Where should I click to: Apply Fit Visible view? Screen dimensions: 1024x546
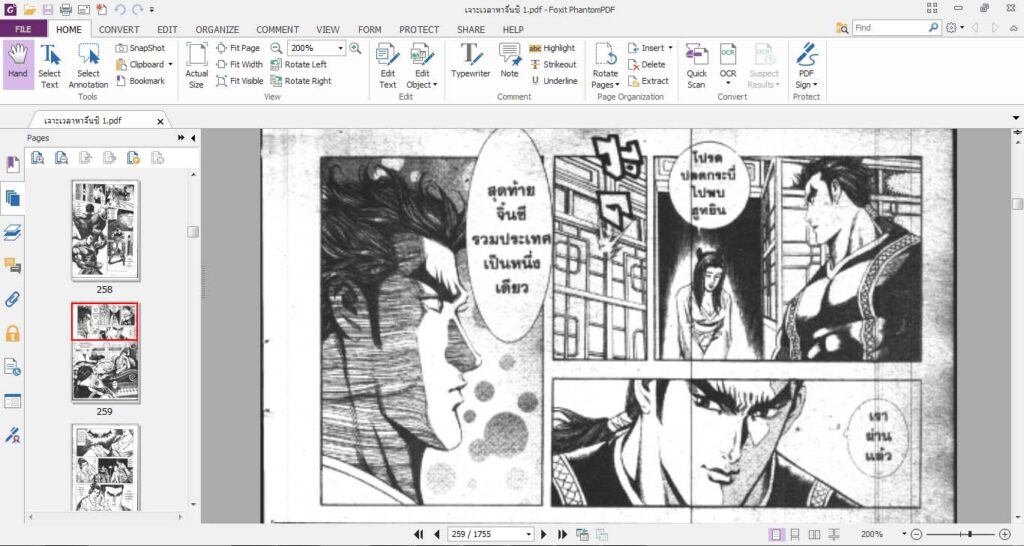coord(240,81)
